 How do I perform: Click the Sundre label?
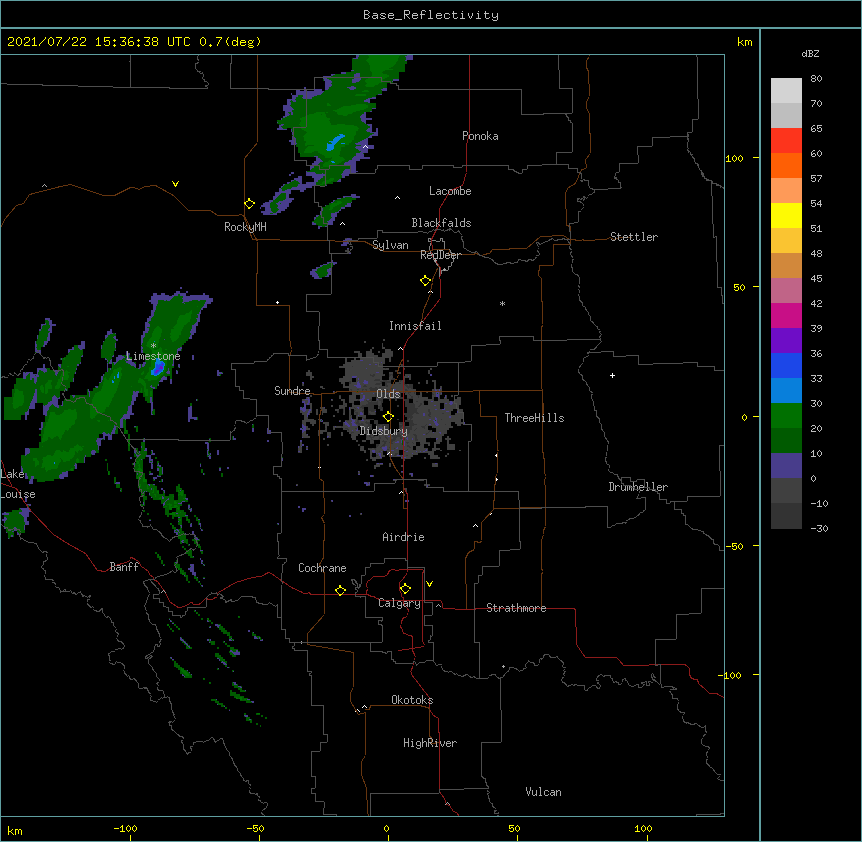[292, 391]
